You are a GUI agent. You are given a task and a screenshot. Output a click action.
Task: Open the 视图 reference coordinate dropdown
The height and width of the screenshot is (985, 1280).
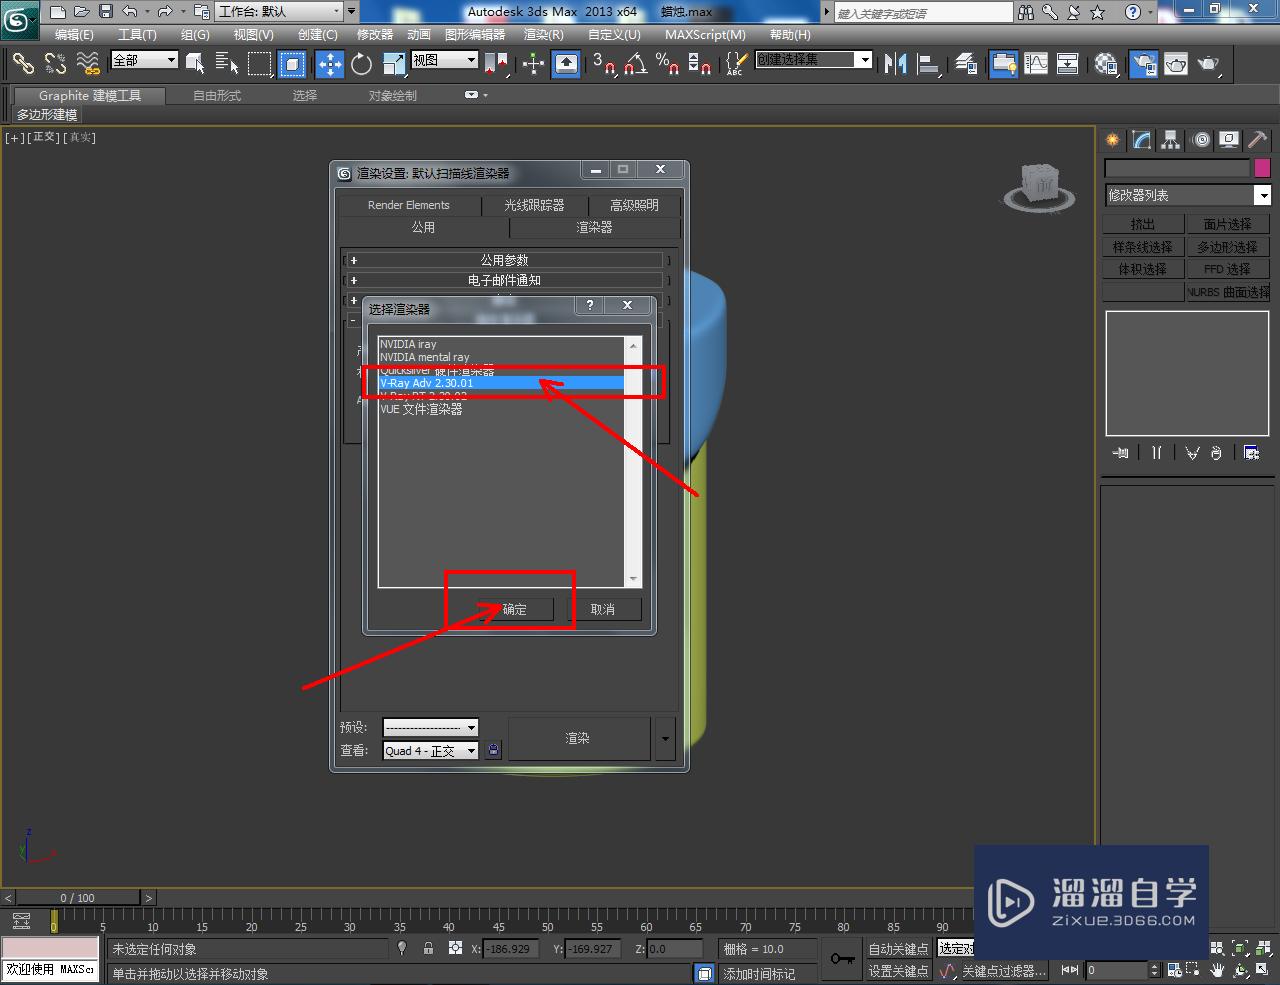tap(444, 60)
